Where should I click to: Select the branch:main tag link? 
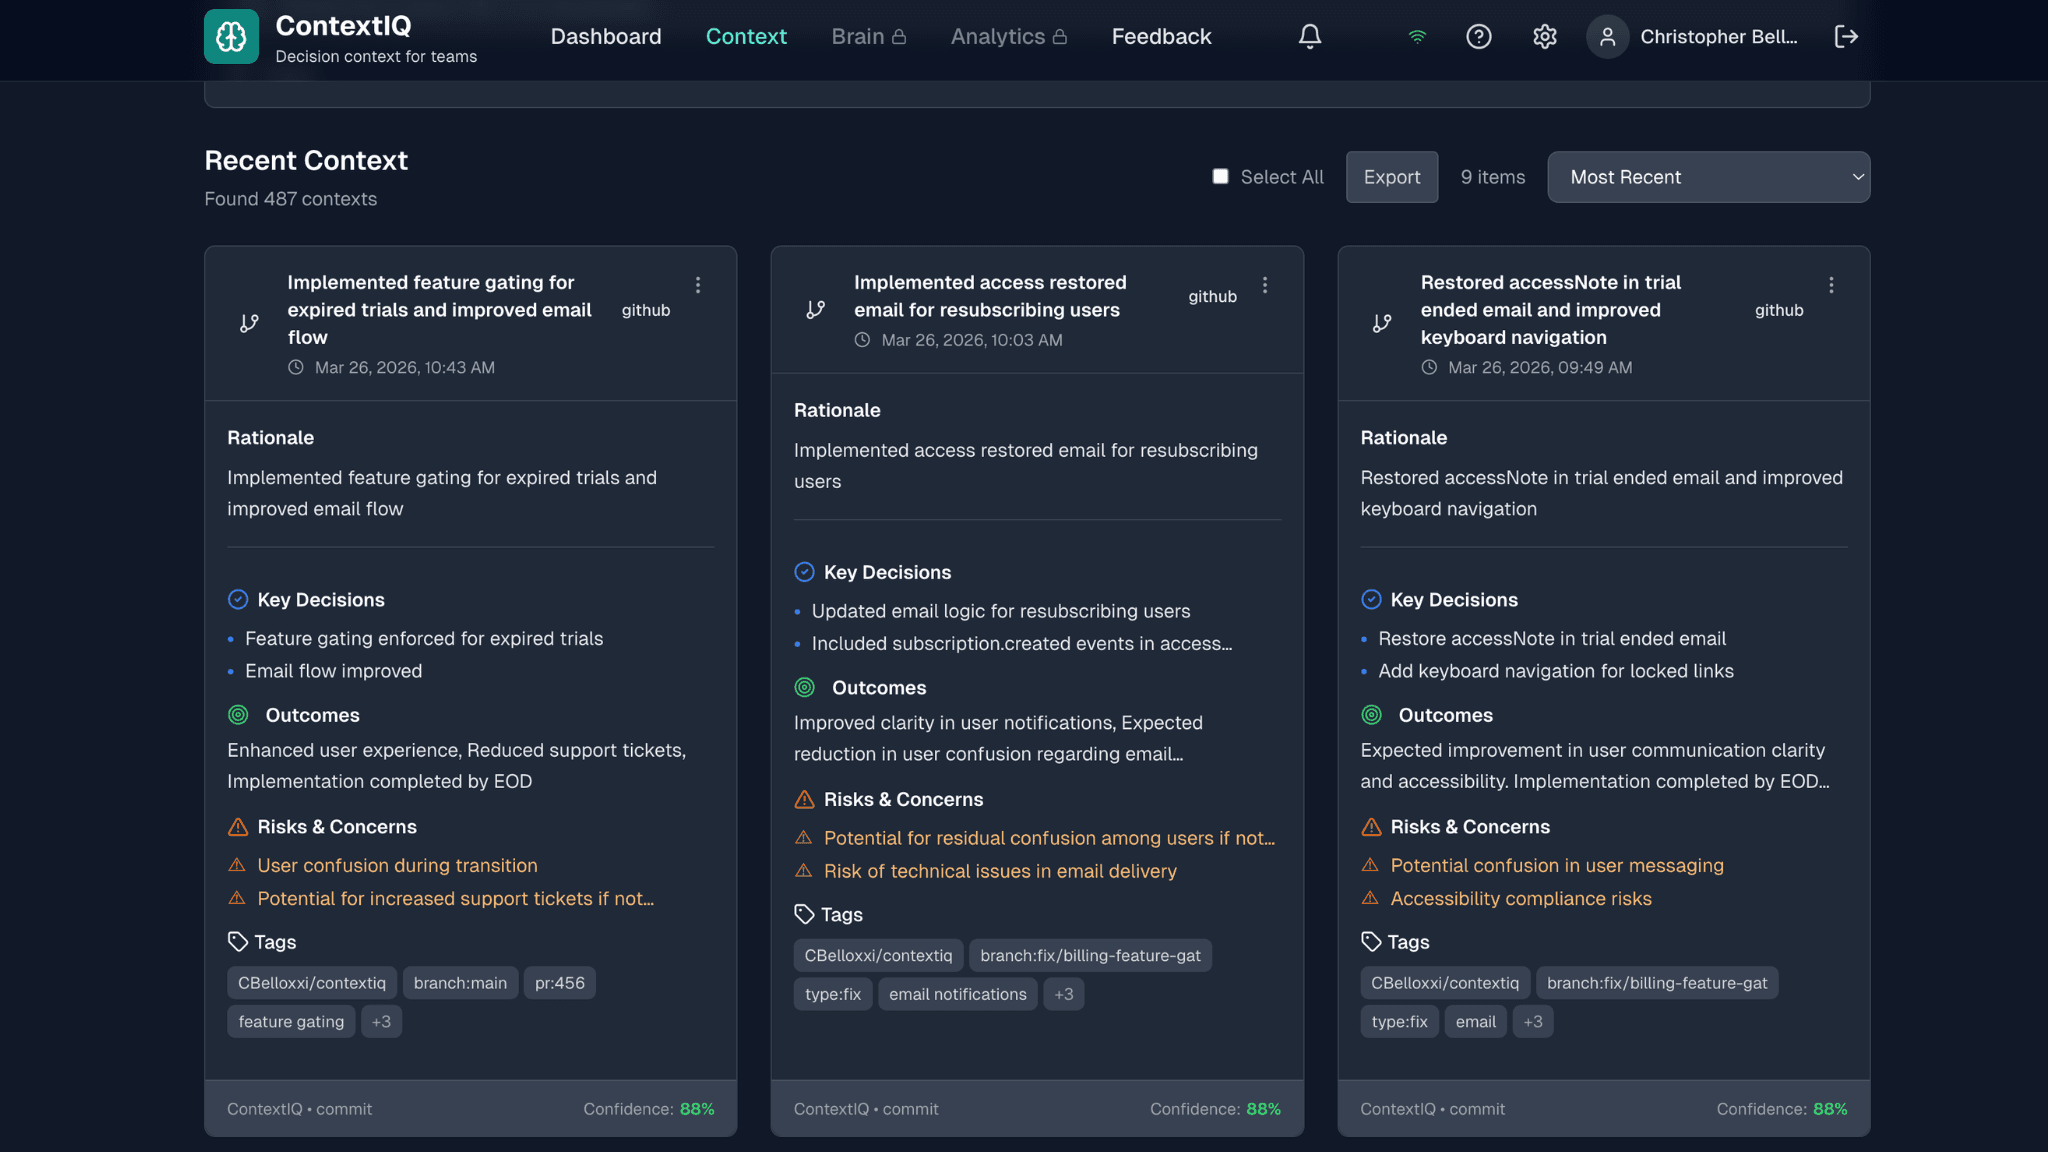click(460, 982)
